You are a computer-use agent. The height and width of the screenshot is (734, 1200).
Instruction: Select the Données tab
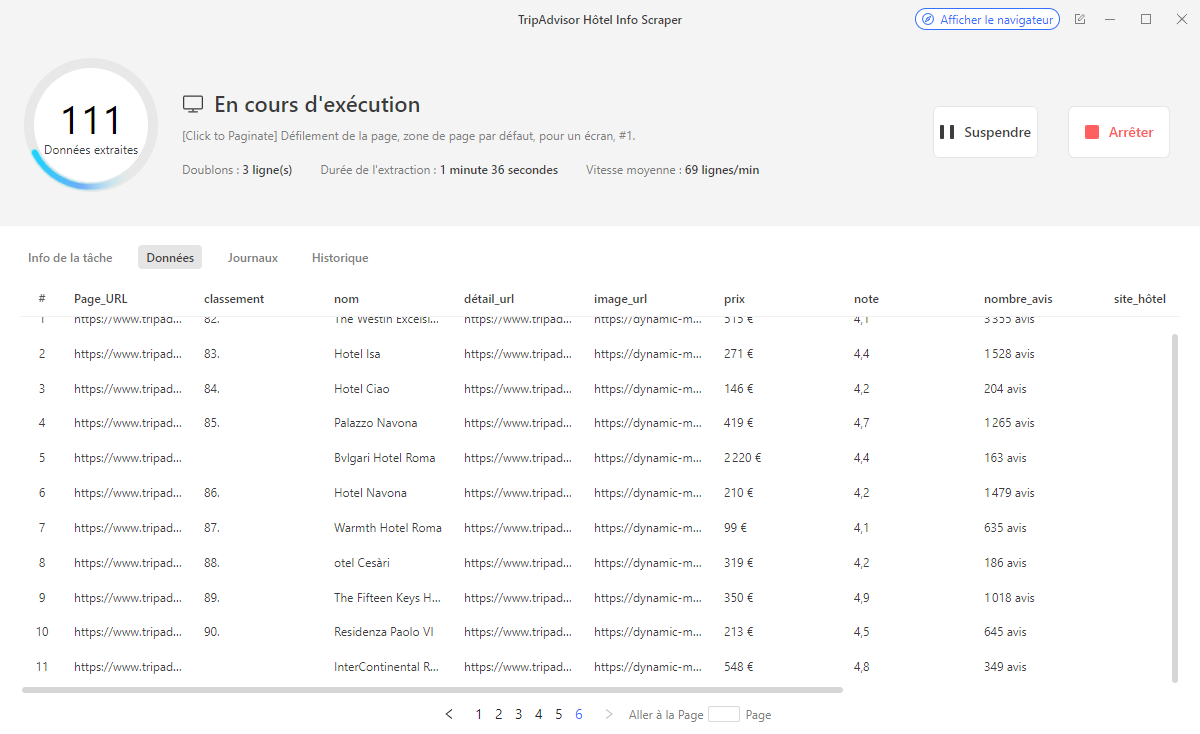tap(170, 258)
